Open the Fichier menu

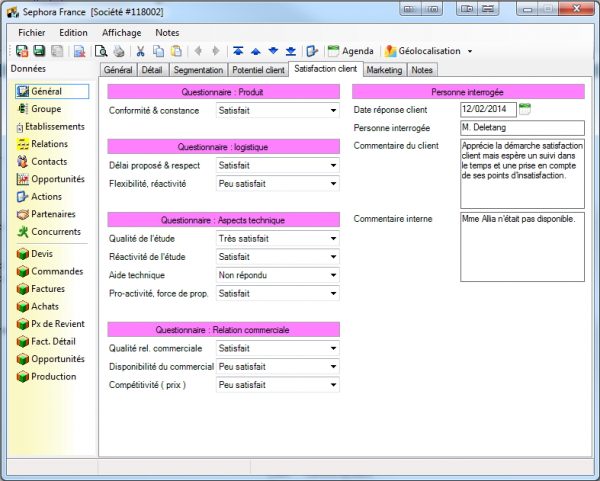coord(32,33)
